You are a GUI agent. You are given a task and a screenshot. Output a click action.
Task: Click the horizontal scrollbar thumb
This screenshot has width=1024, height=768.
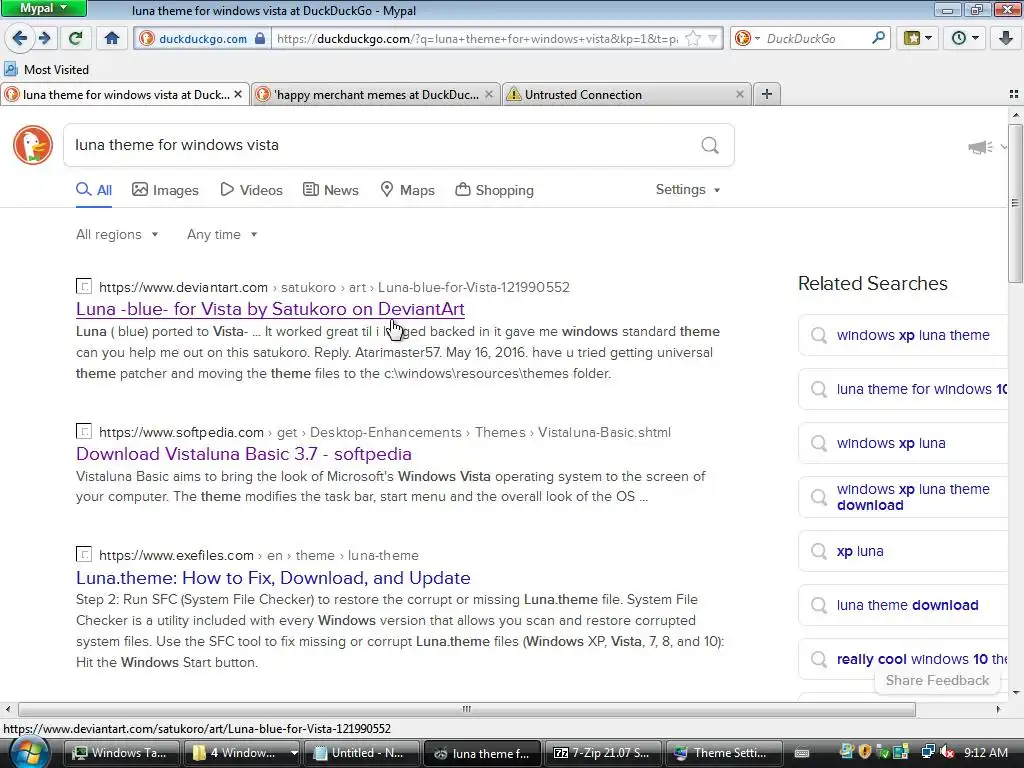pyautogui.click(x=466, y=709)
